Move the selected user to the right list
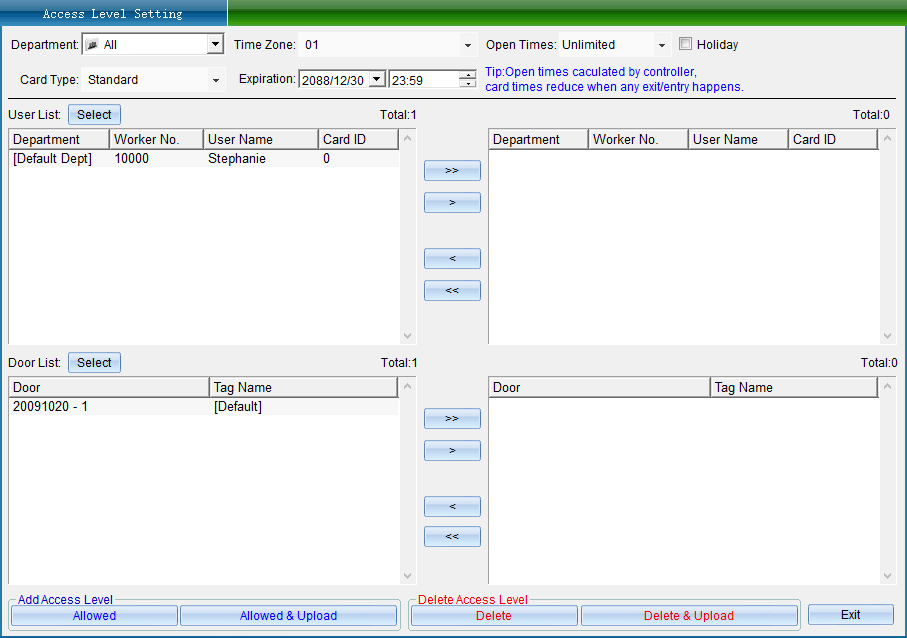907x638 pixels. (x=452, y=203)
